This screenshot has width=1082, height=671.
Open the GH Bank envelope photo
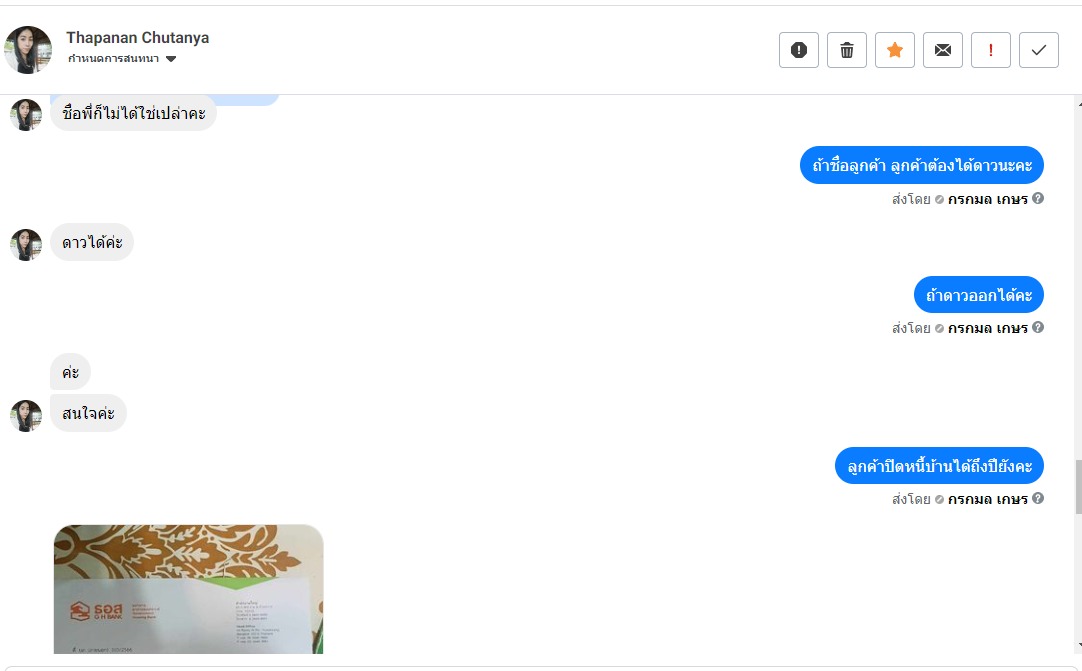click(x=188, y=589)
